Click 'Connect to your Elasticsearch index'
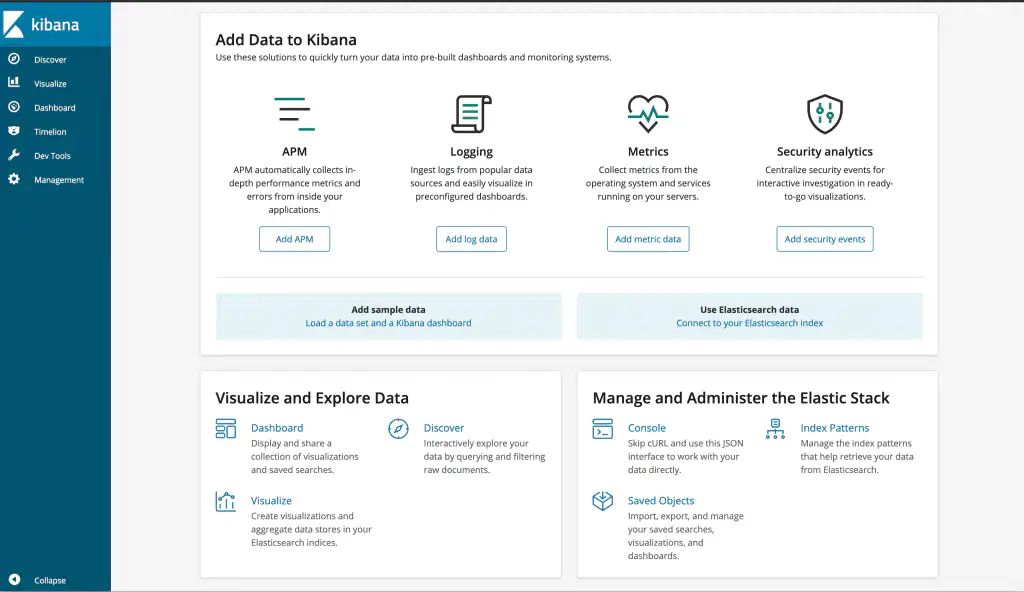Viewport: 1024px width, 592px height. [748, 323]
